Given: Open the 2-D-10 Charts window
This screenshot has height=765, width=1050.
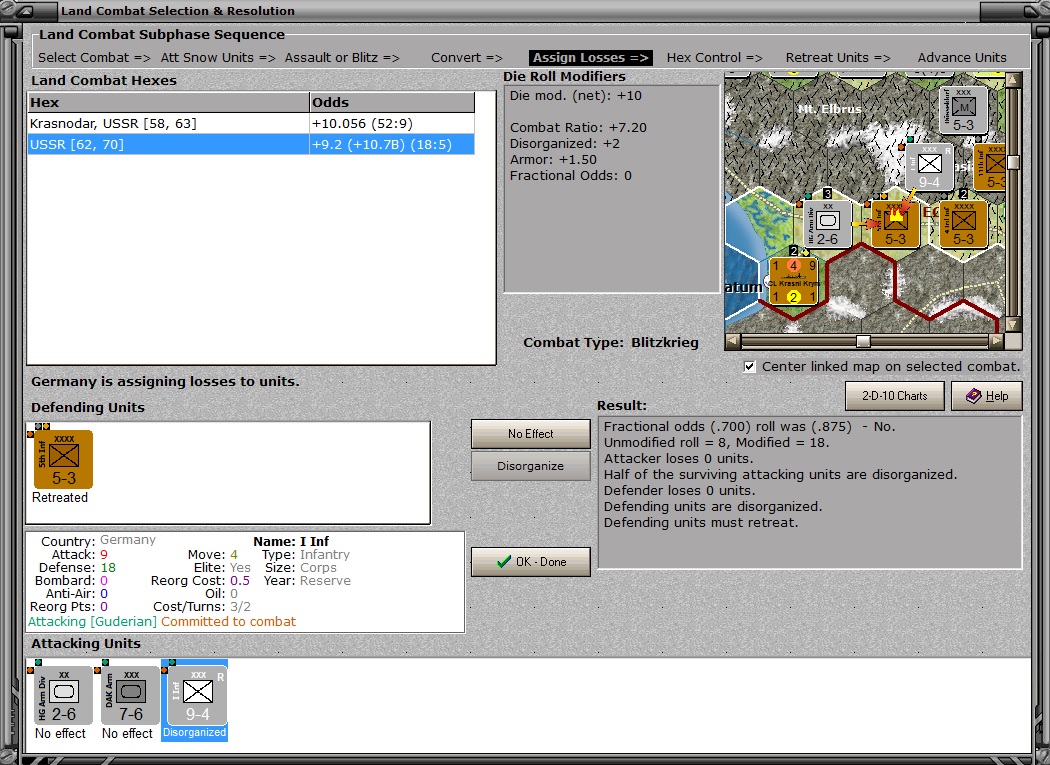Looking at the screenshot, I should click(894, 396).
